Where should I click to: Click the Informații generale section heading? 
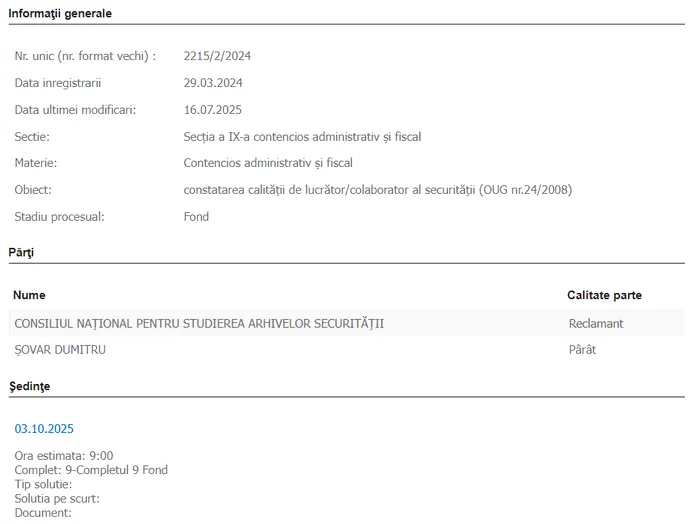click(x=60, y=13)
